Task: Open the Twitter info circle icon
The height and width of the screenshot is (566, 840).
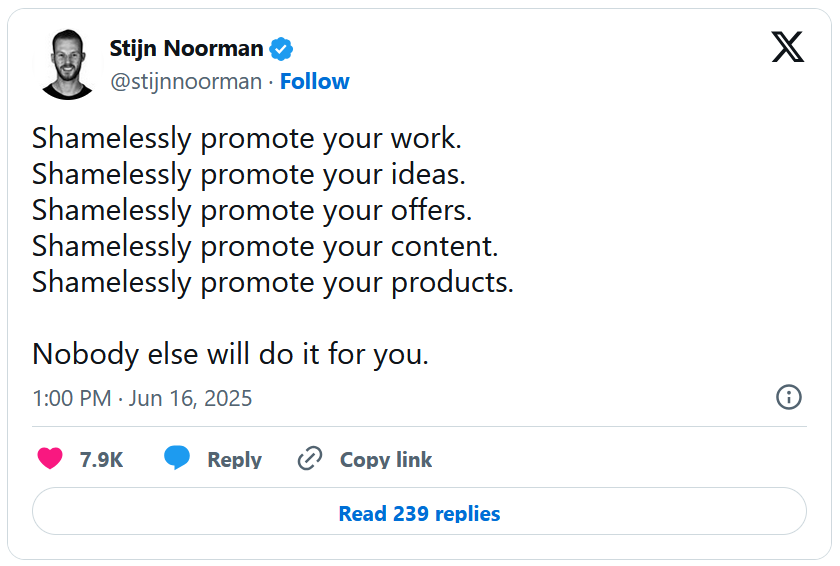Action: (789, 397)
